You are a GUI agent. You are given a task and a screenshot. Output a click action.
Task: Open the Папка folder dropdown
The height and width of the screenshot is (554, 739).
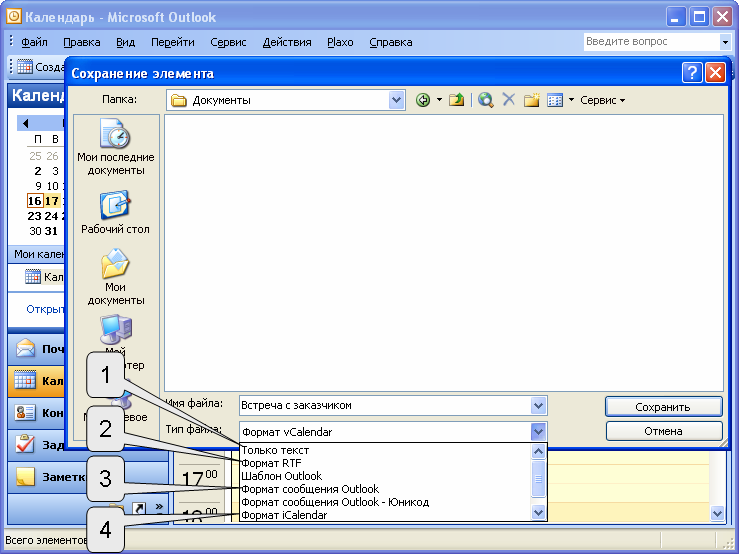click(x=396, y=100)
